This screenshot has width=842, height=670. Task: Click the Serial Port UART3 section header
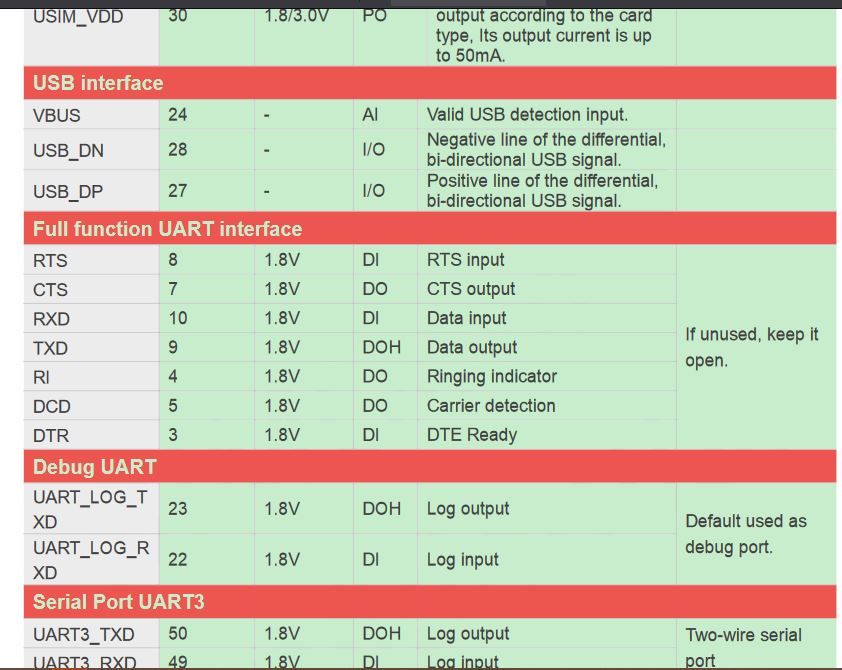pyautogui.click(x=119, y=602)
